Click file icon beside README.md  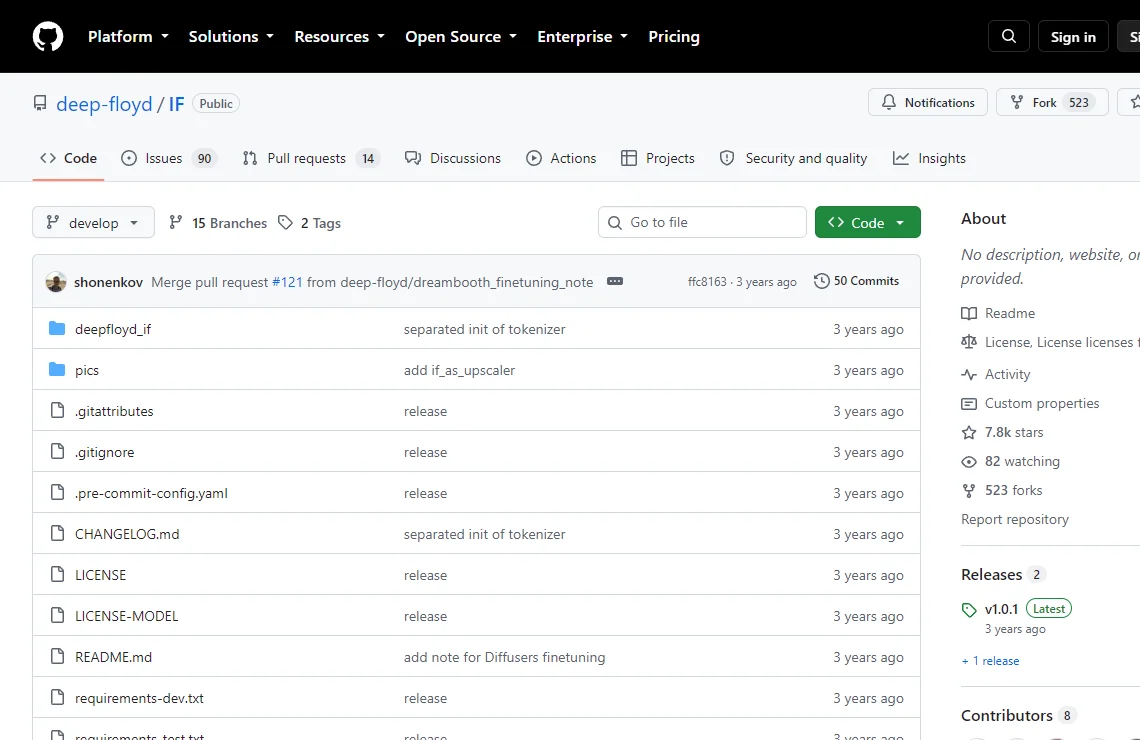tap(57, 656)
